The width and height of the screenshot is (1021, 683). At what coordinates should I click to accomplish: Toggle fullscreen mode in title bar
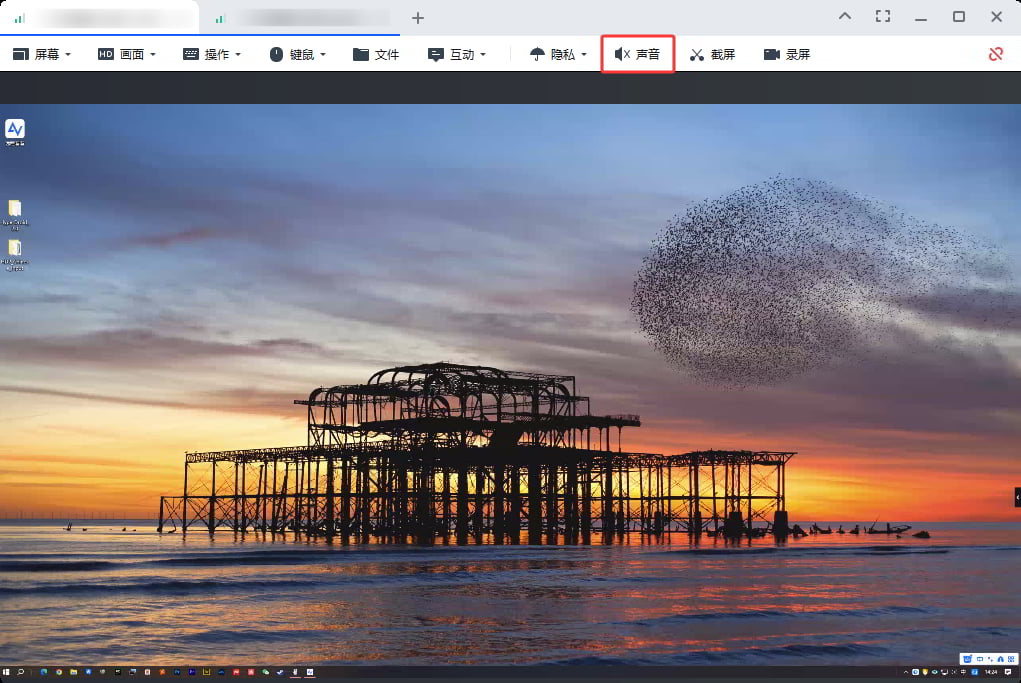click(x=882, y=16)
